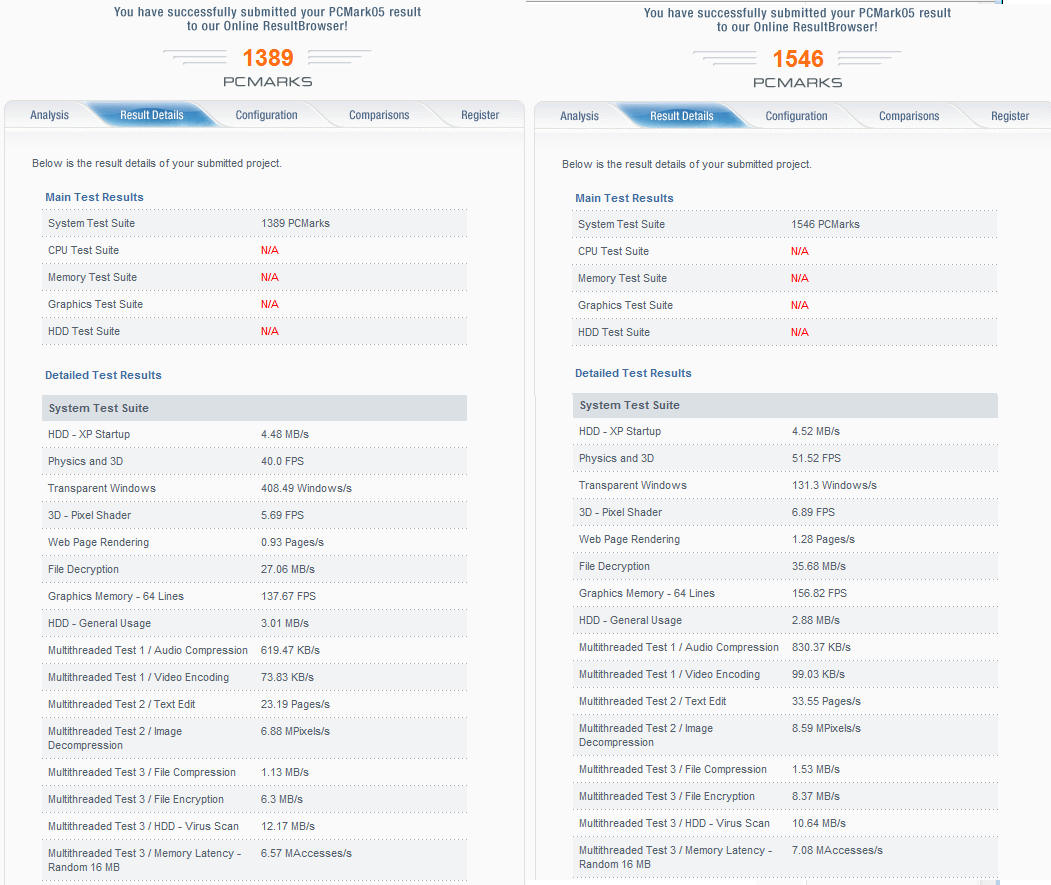Switch to Configuration tab in the 1546 result

(796, 116)
